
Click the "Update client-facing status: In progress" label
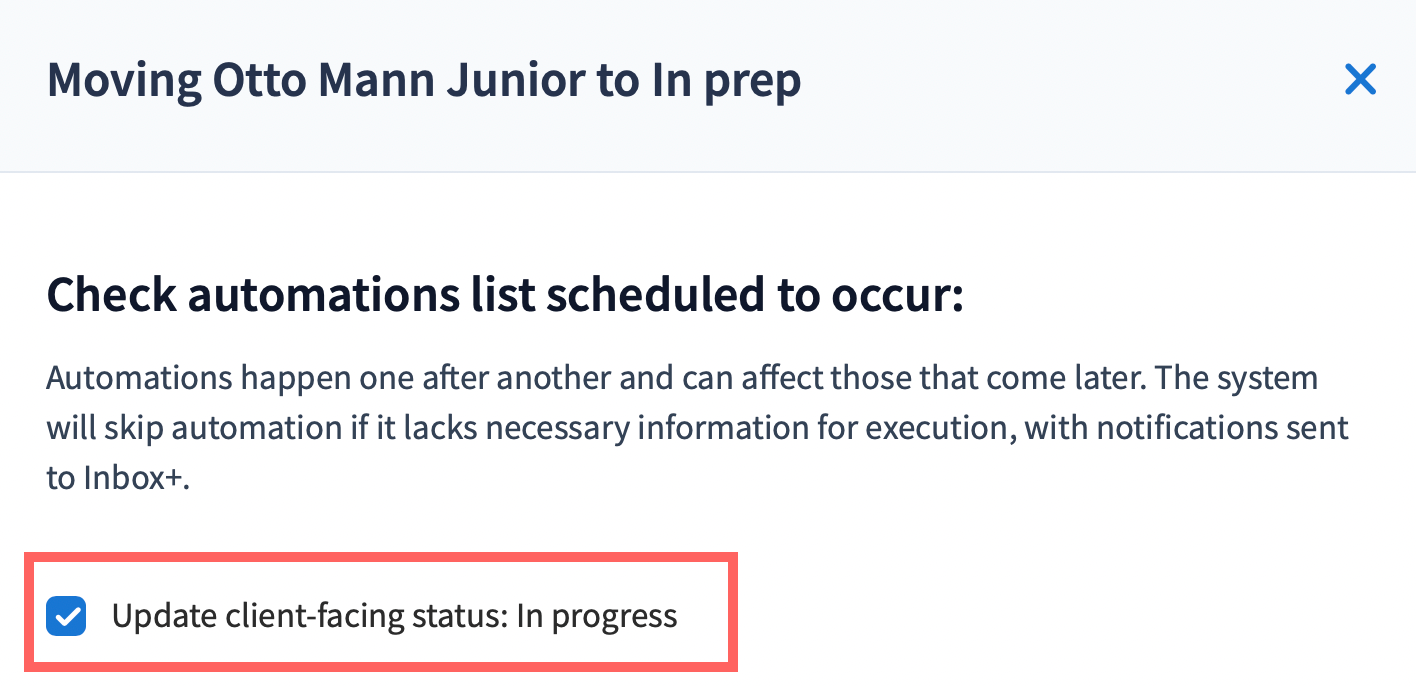pyautogui.click(x=394, y=616)
